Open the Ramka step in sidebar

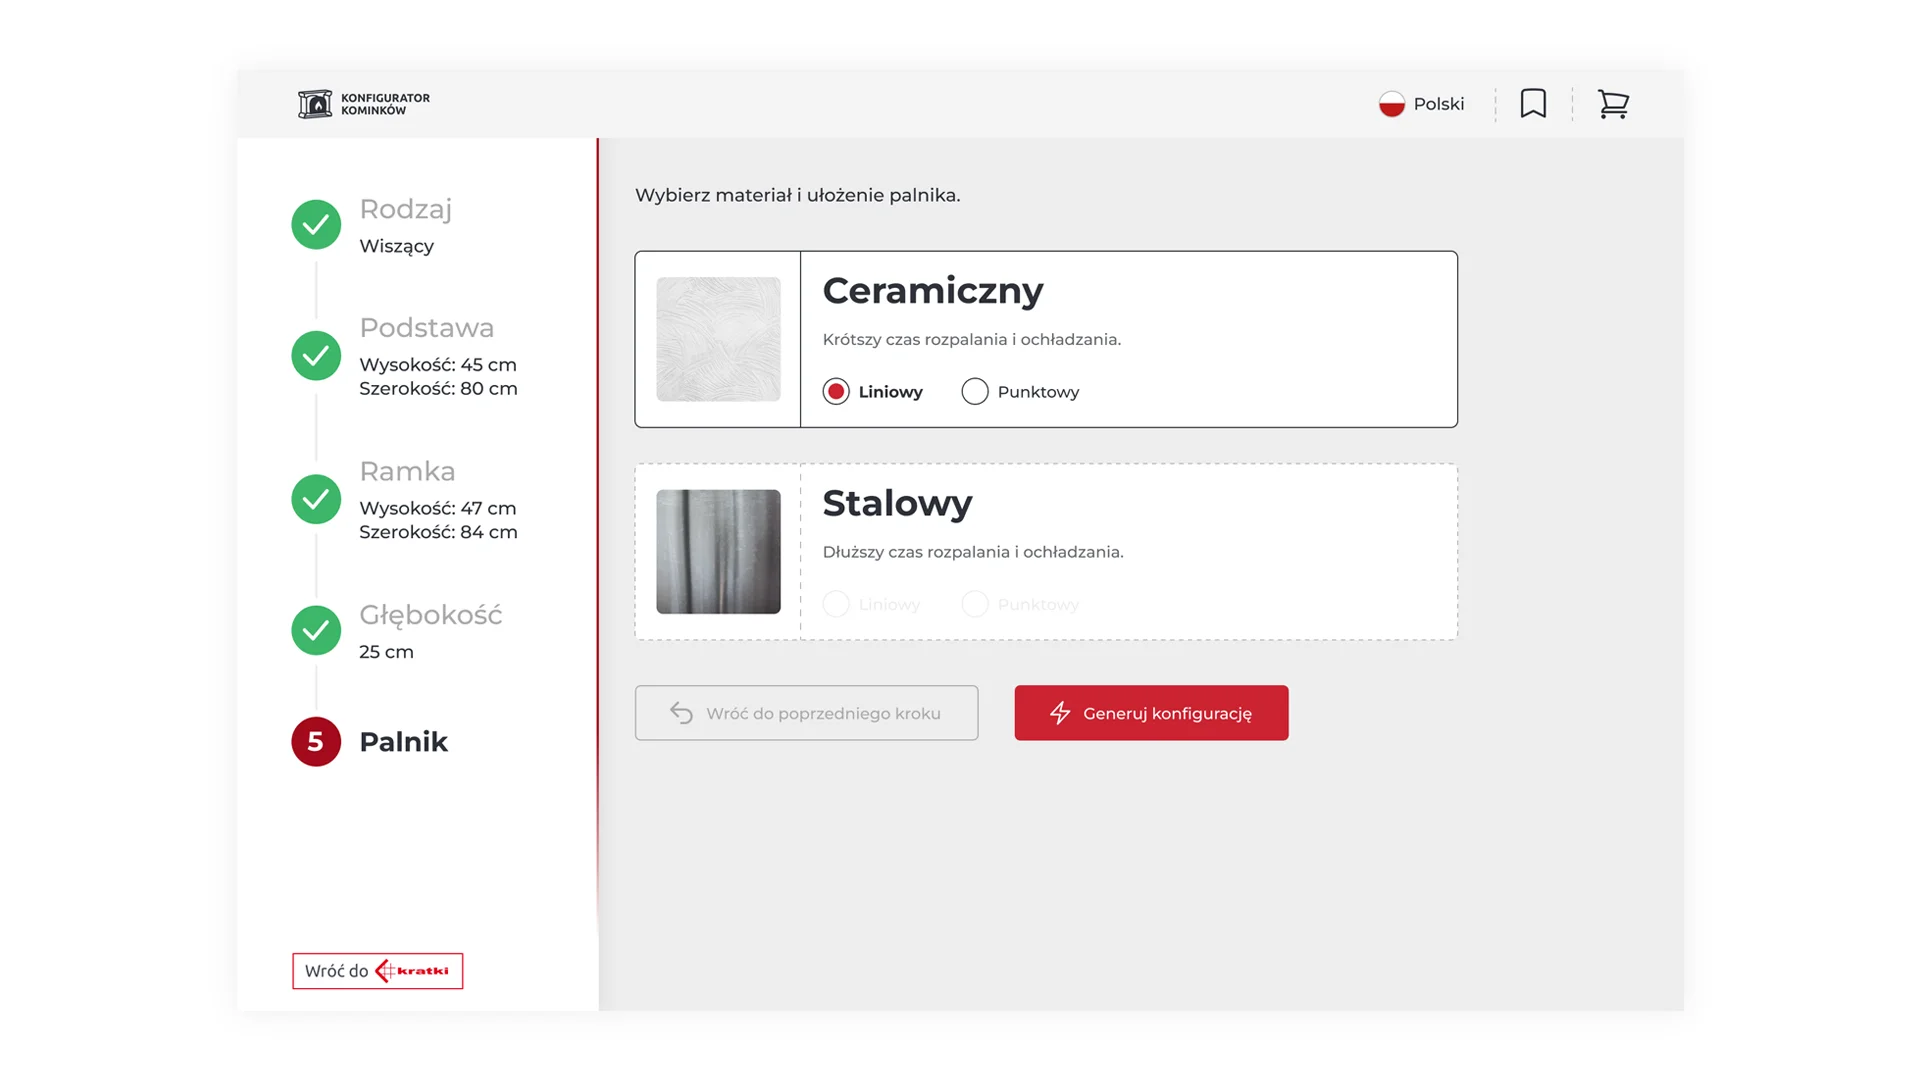407,471
